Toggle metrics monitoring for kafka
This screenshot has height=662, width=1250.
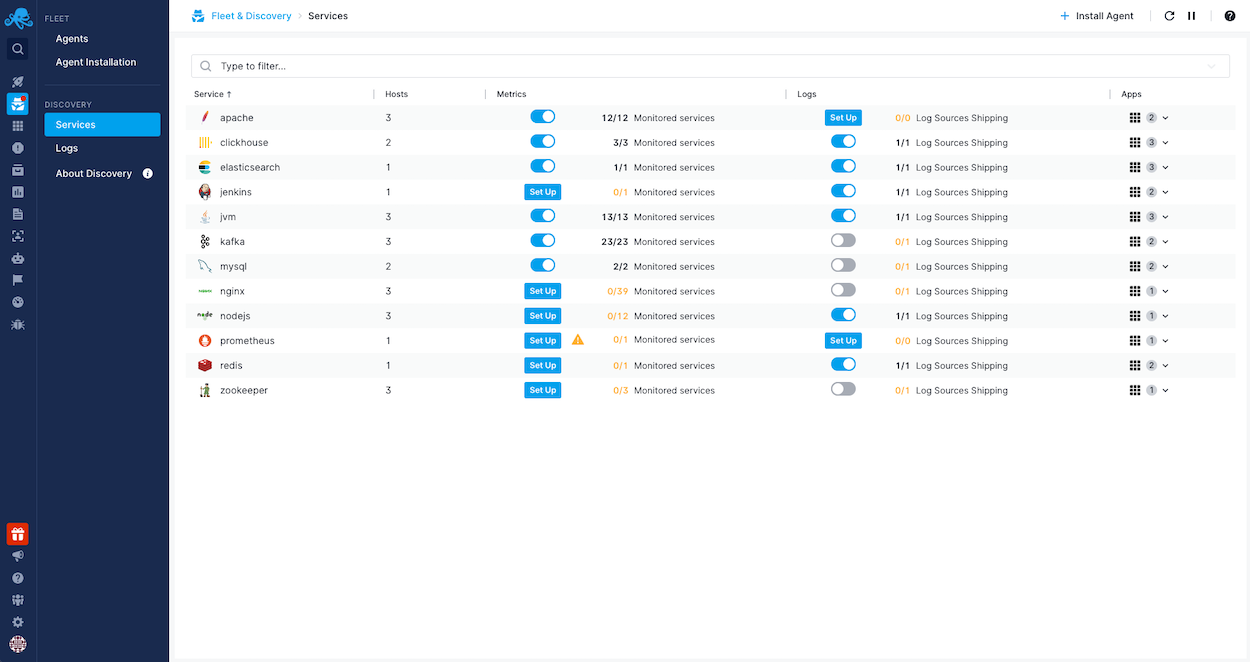pyautogui.click(x=543, y=241)
